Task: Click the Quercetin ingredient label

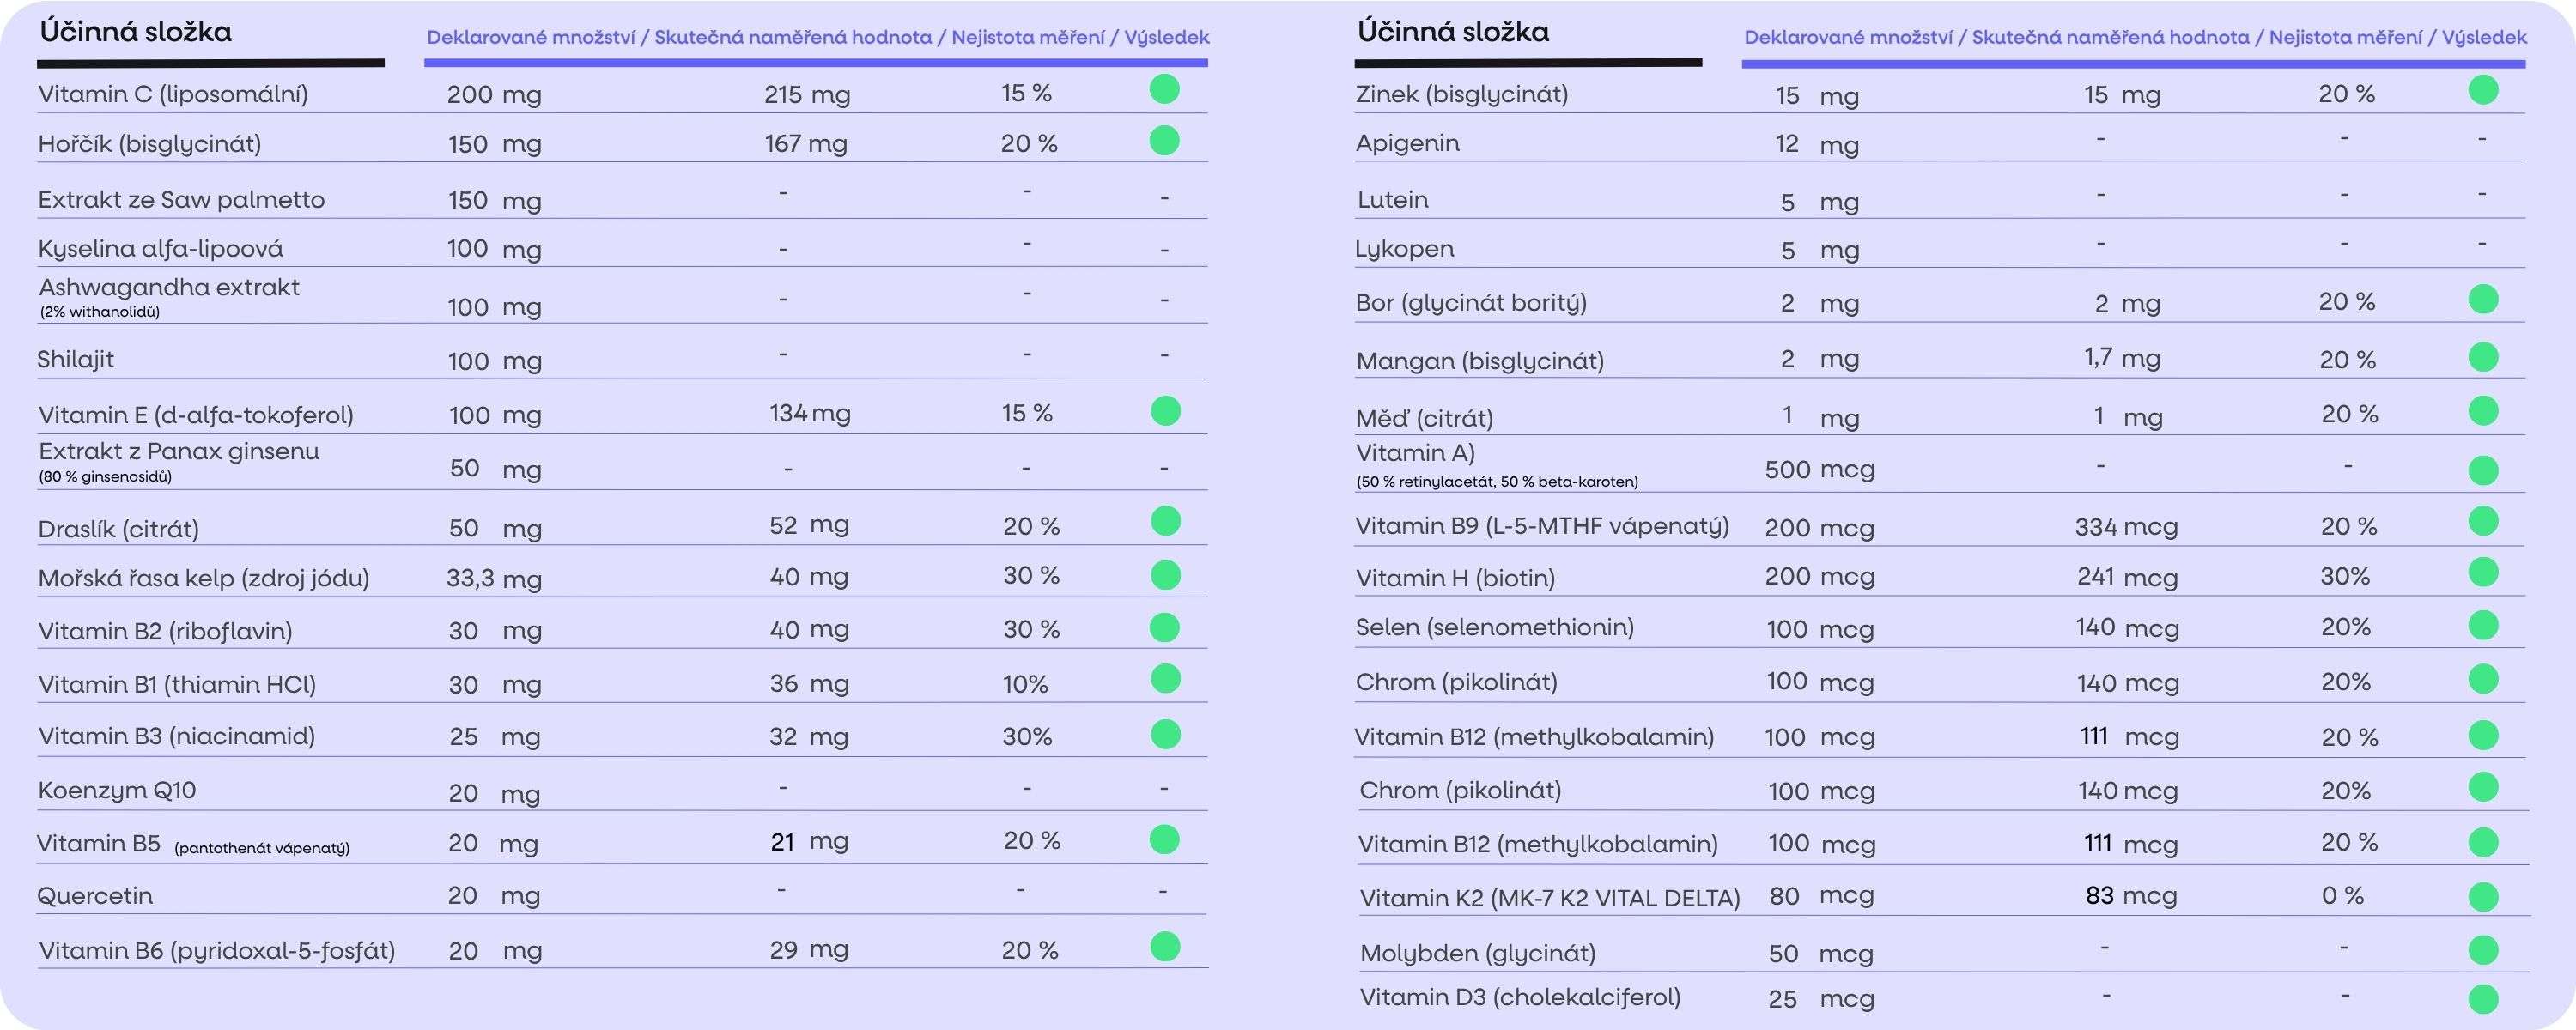Action: coord(95,895)
